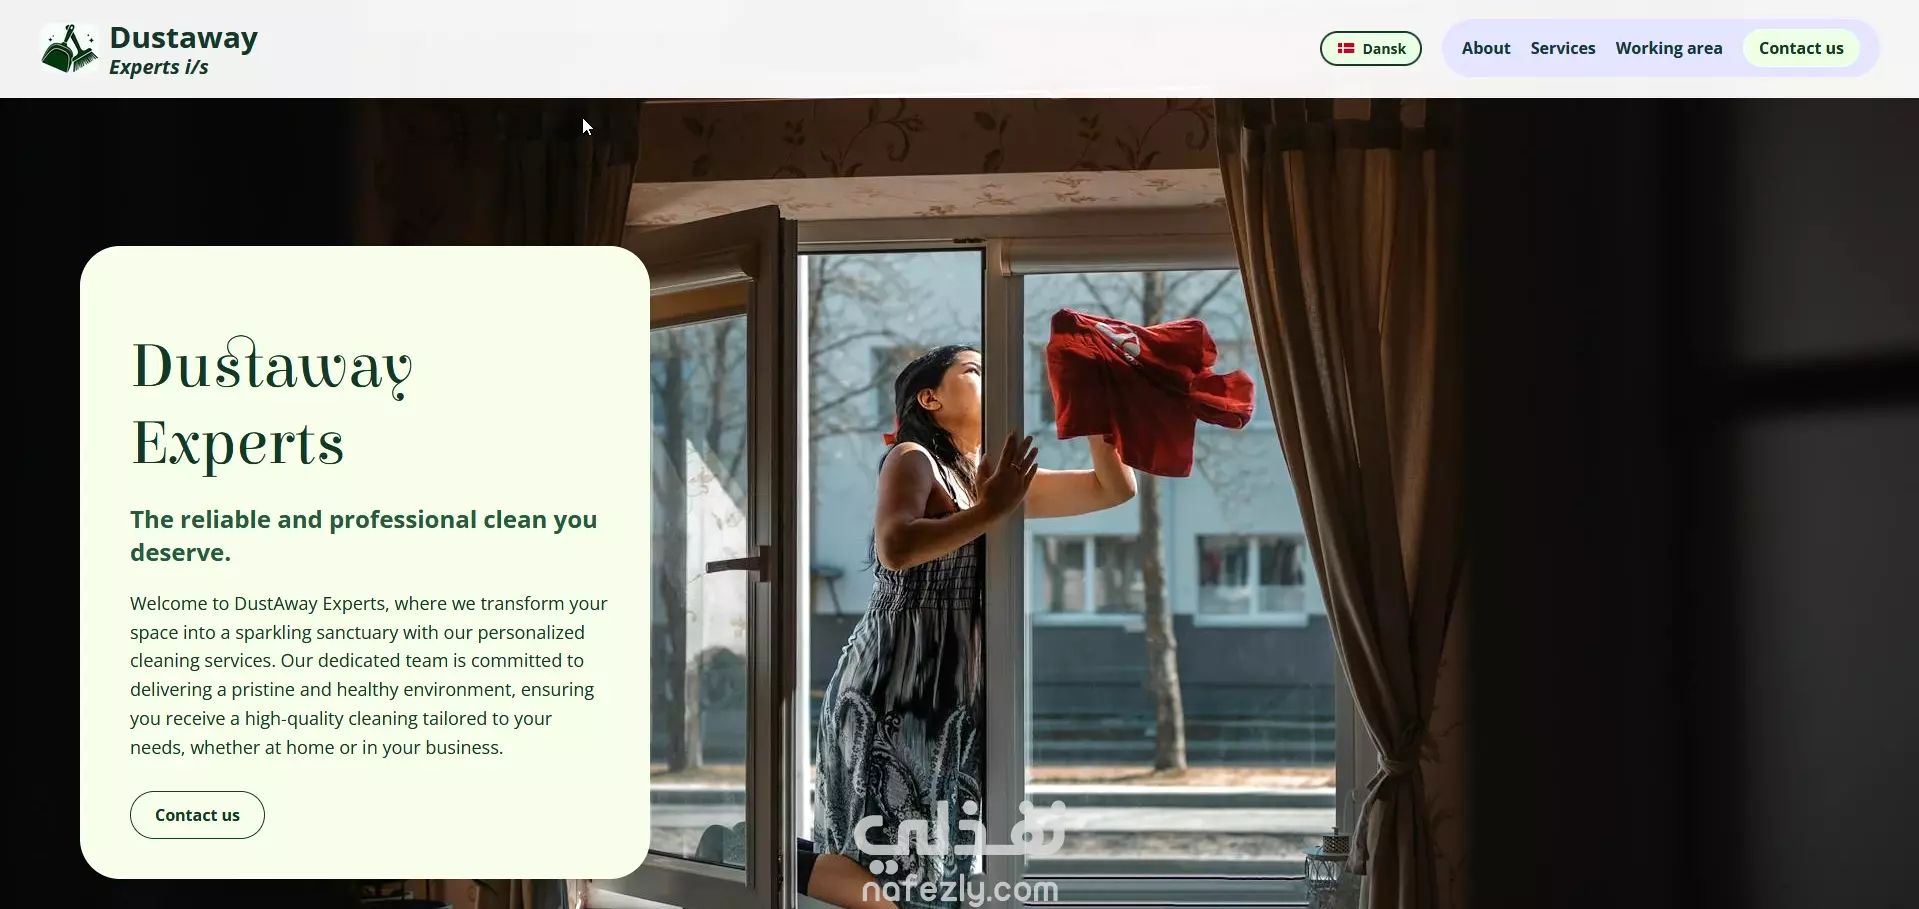Click the large Dustaway Experts heading

272,403
